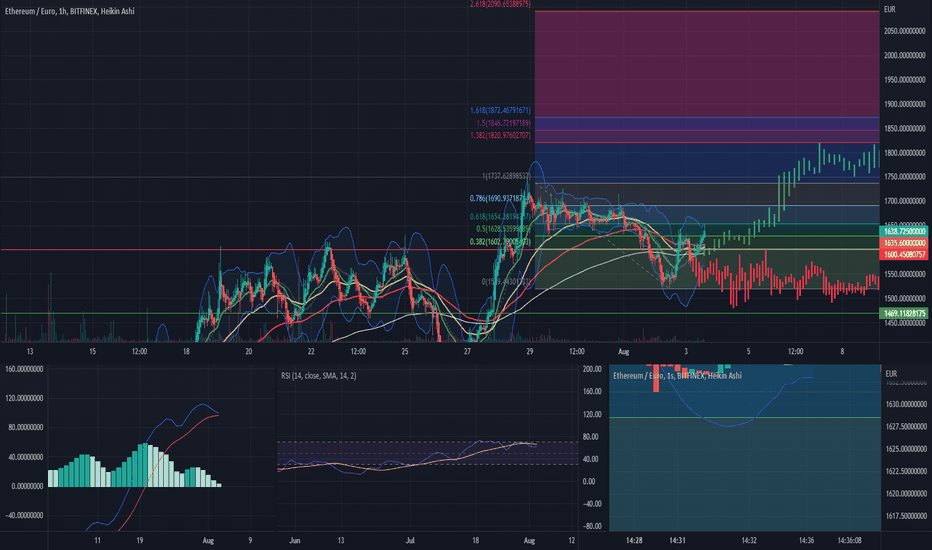Click 1500.00000000 on the price axis
This screenshot has width=932, height=550.
pyautogui.click(x=905, y=298)
